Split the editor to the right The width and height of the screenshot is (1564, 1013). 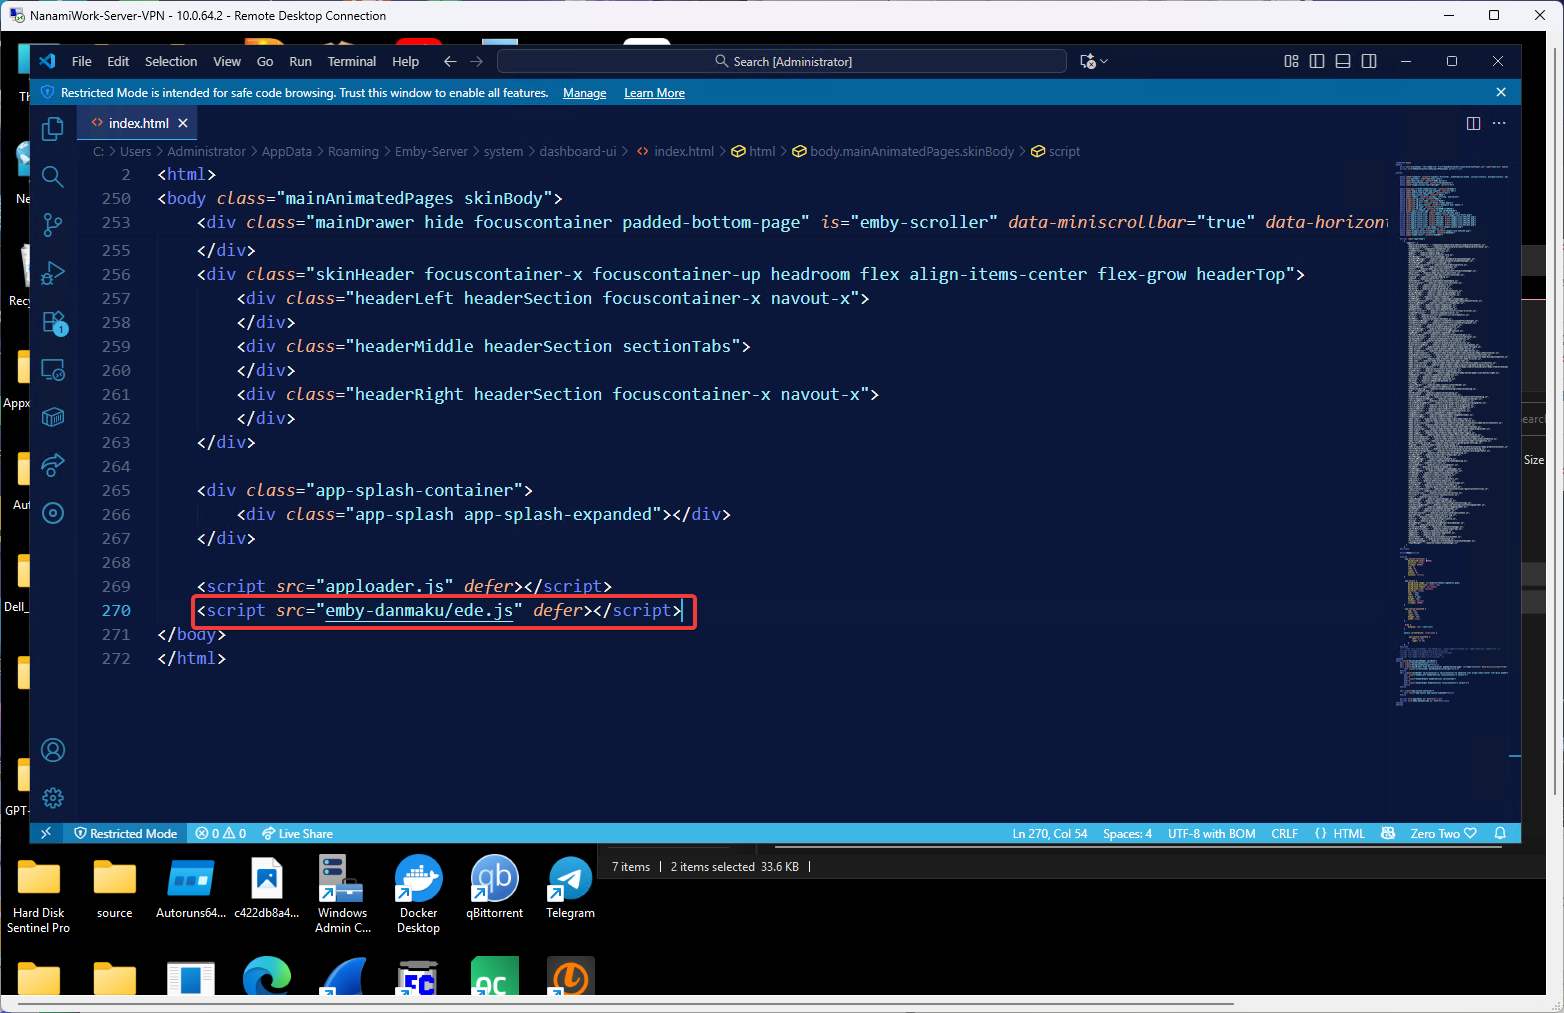(x=1473, y=123)
